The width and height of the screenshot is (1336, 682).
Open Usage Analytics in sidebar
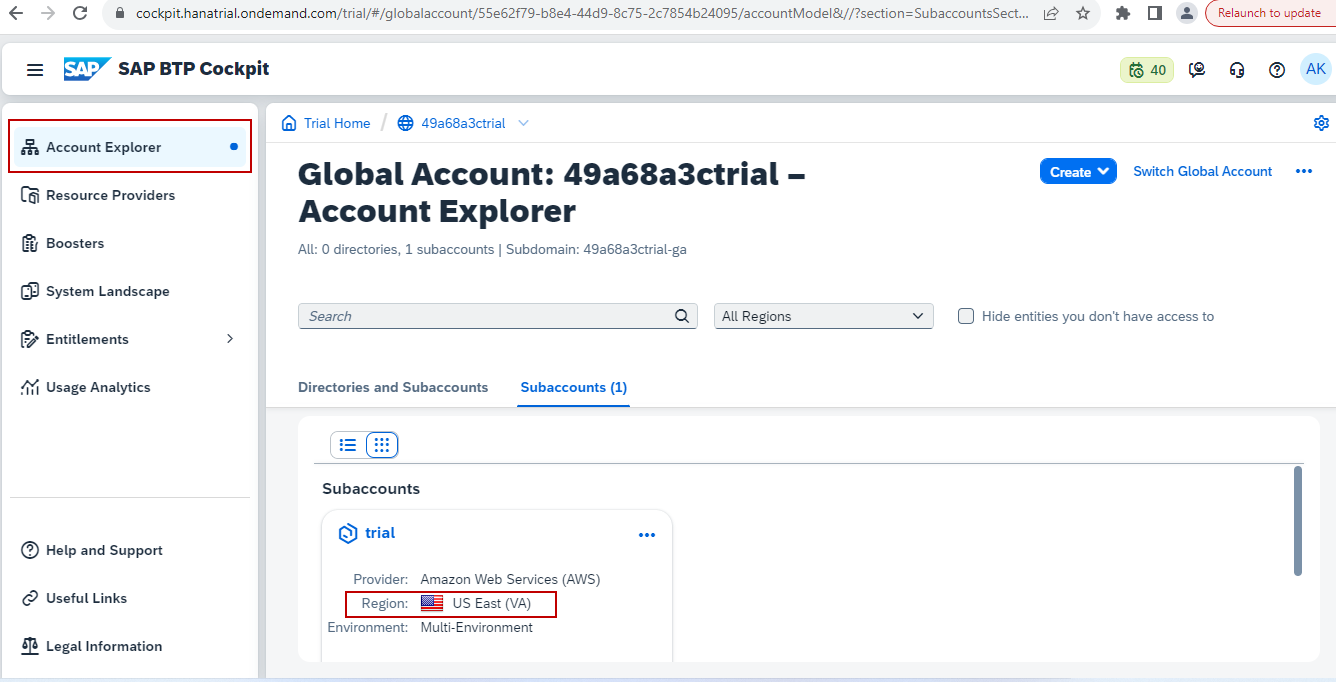point(130,387)
